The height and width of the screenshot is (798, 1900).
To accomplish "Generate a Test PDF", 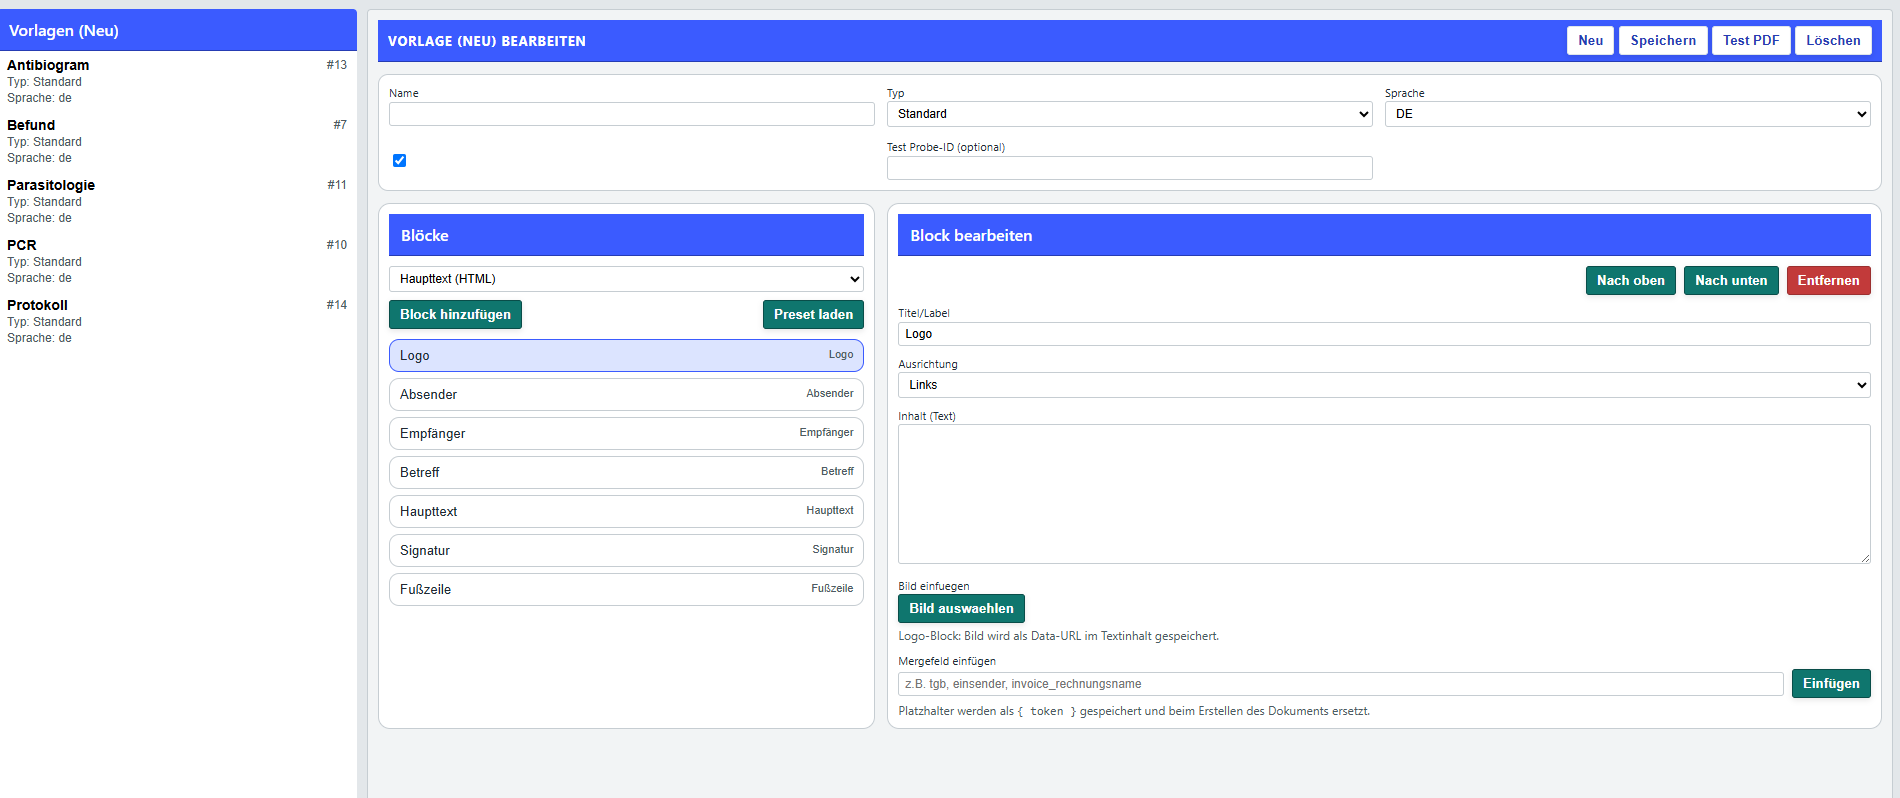I will point(1751,41).
